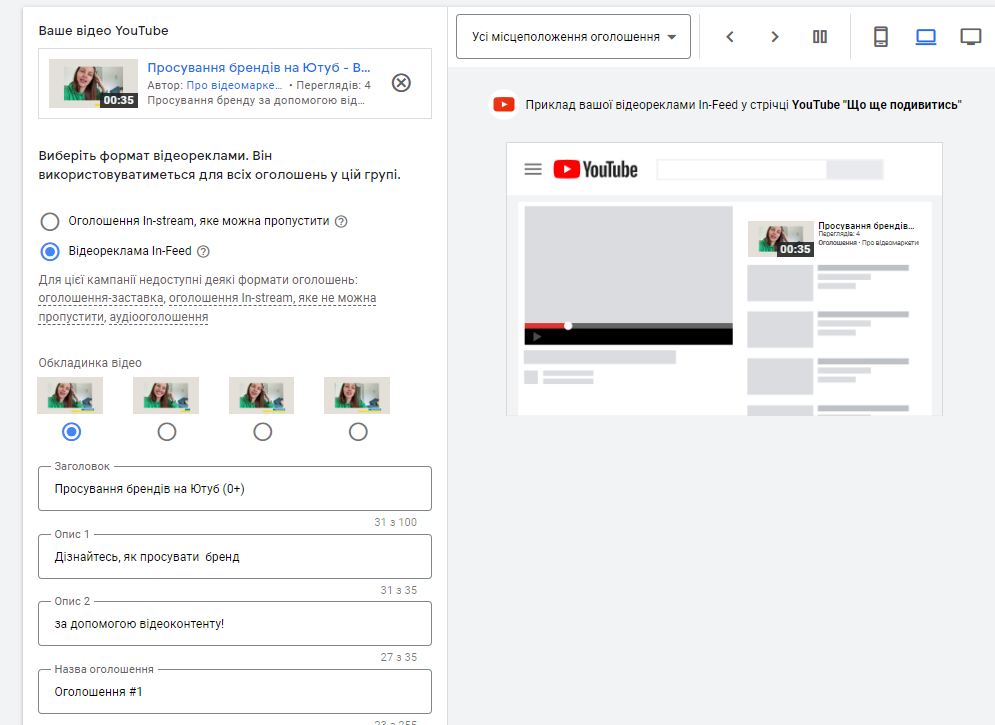Click the search bar in YouTube preview
The image size is (995, 725).
tap(741, 169)
